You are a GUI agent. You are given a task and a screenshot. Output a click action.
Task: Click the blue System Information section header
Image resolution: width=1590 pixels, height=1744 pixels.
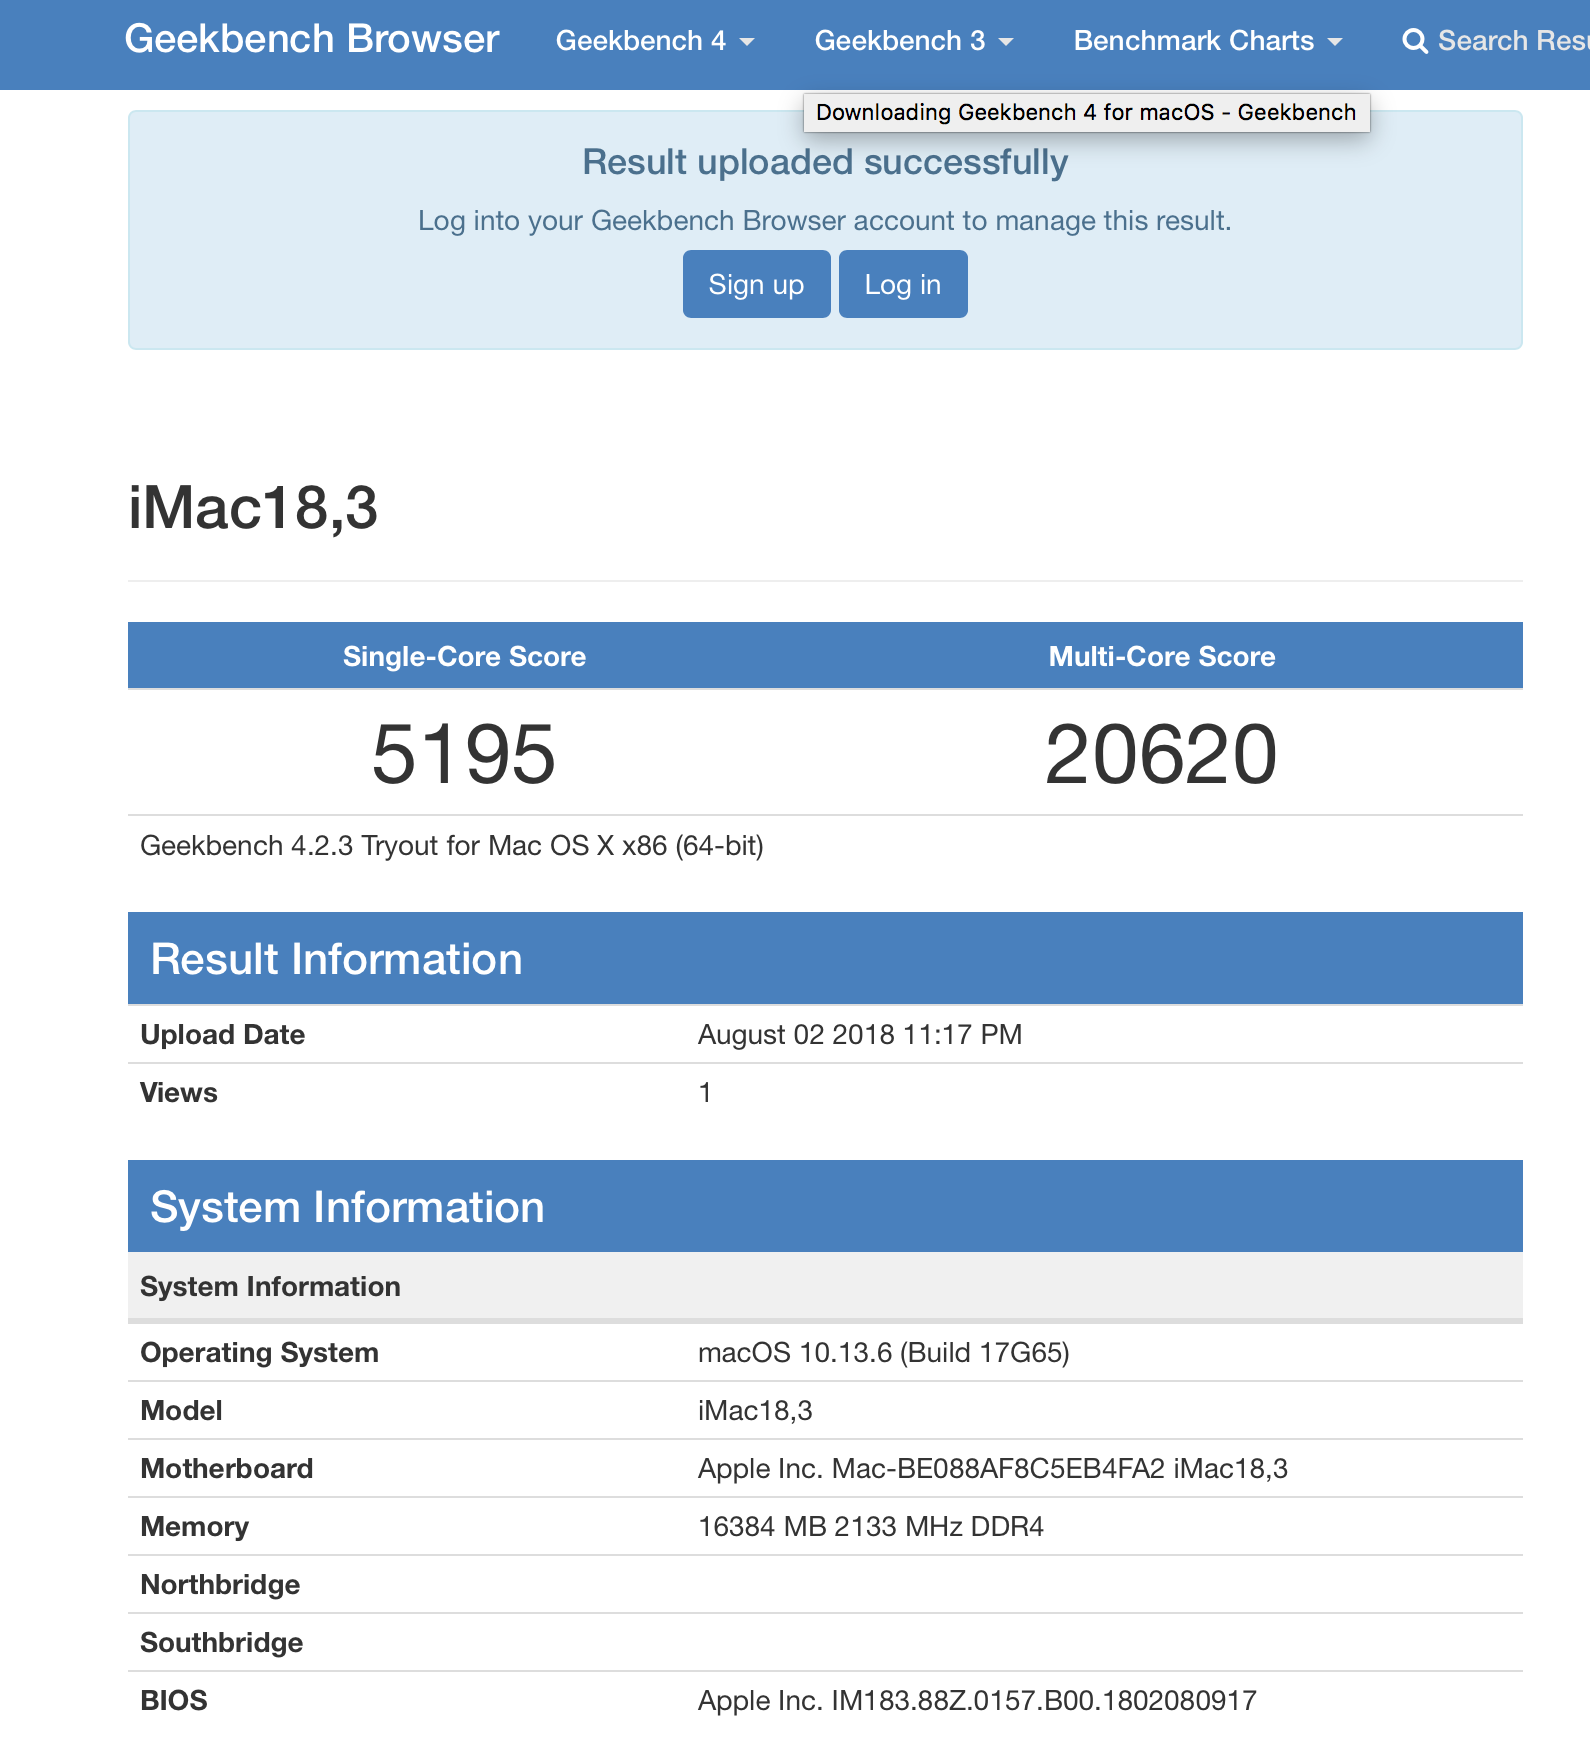tap(347, 1207)
